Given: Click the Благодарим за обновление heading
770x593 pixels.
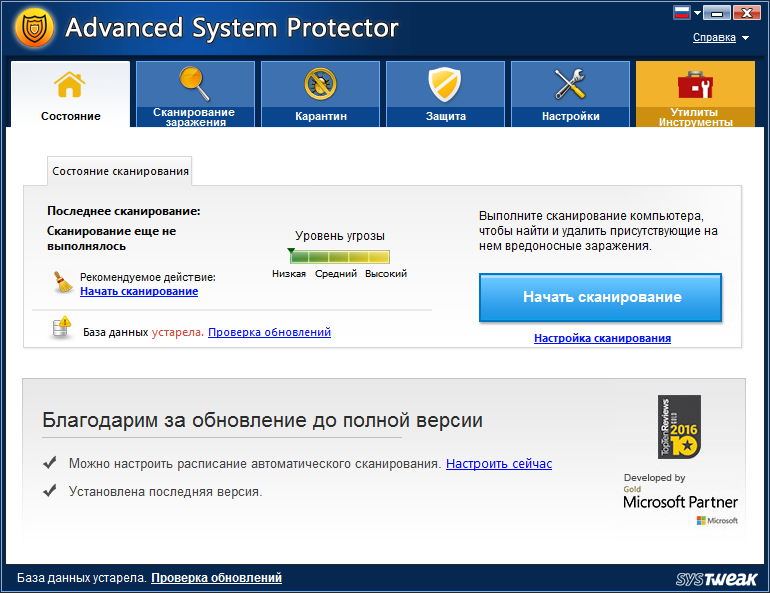Looking at the screenshot, I should pos(263,420).
